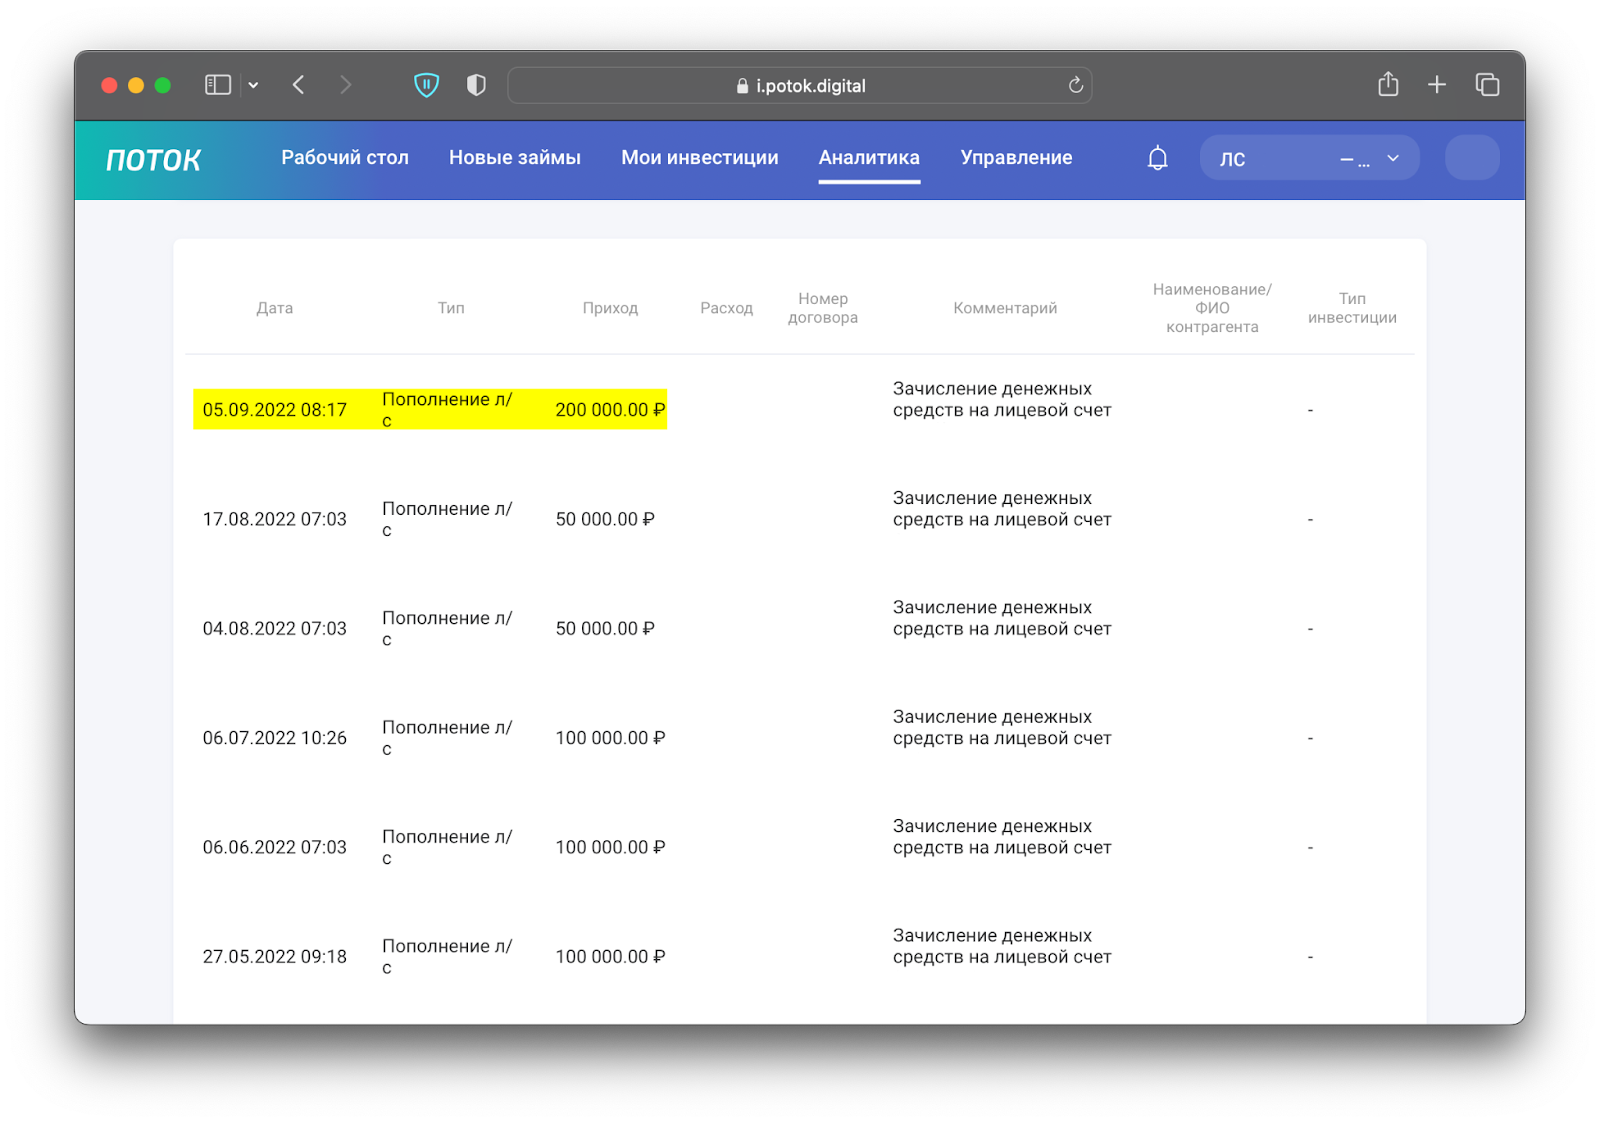Screen dimensions: 1600x1123
Task: Click the comment in 05.09.2022 row
Action: 1002,399
